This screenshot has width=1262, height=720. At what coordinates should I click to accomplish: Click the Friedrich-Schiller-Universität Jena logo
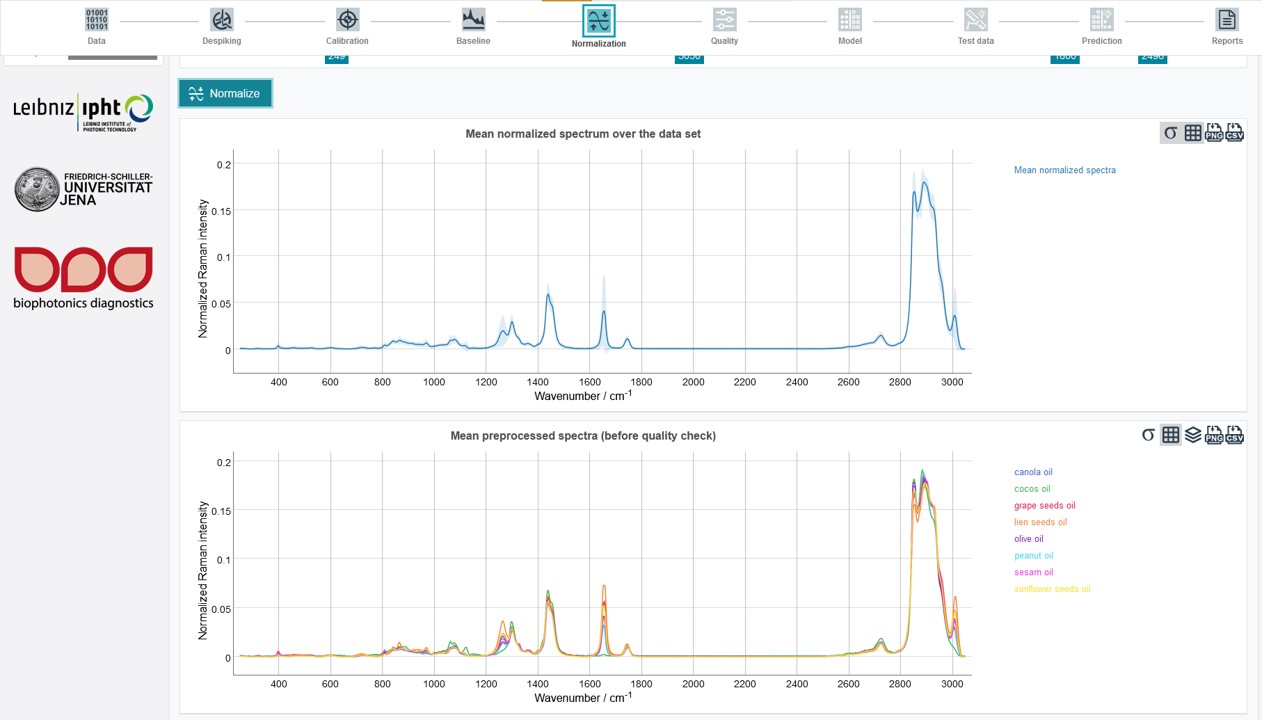pos(83,188)
